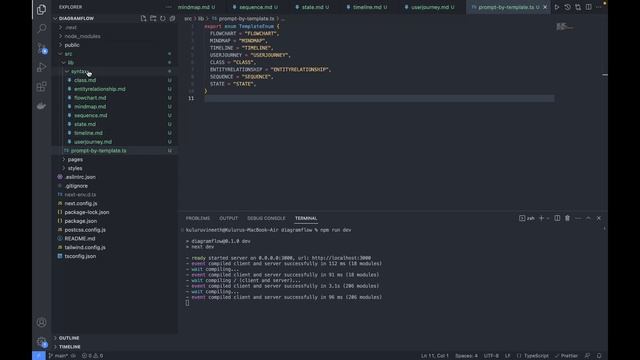The width and height of the screenshot is (640, 360).
Task: Open the Docker view in activity bar
Action: tap(41, 106)
